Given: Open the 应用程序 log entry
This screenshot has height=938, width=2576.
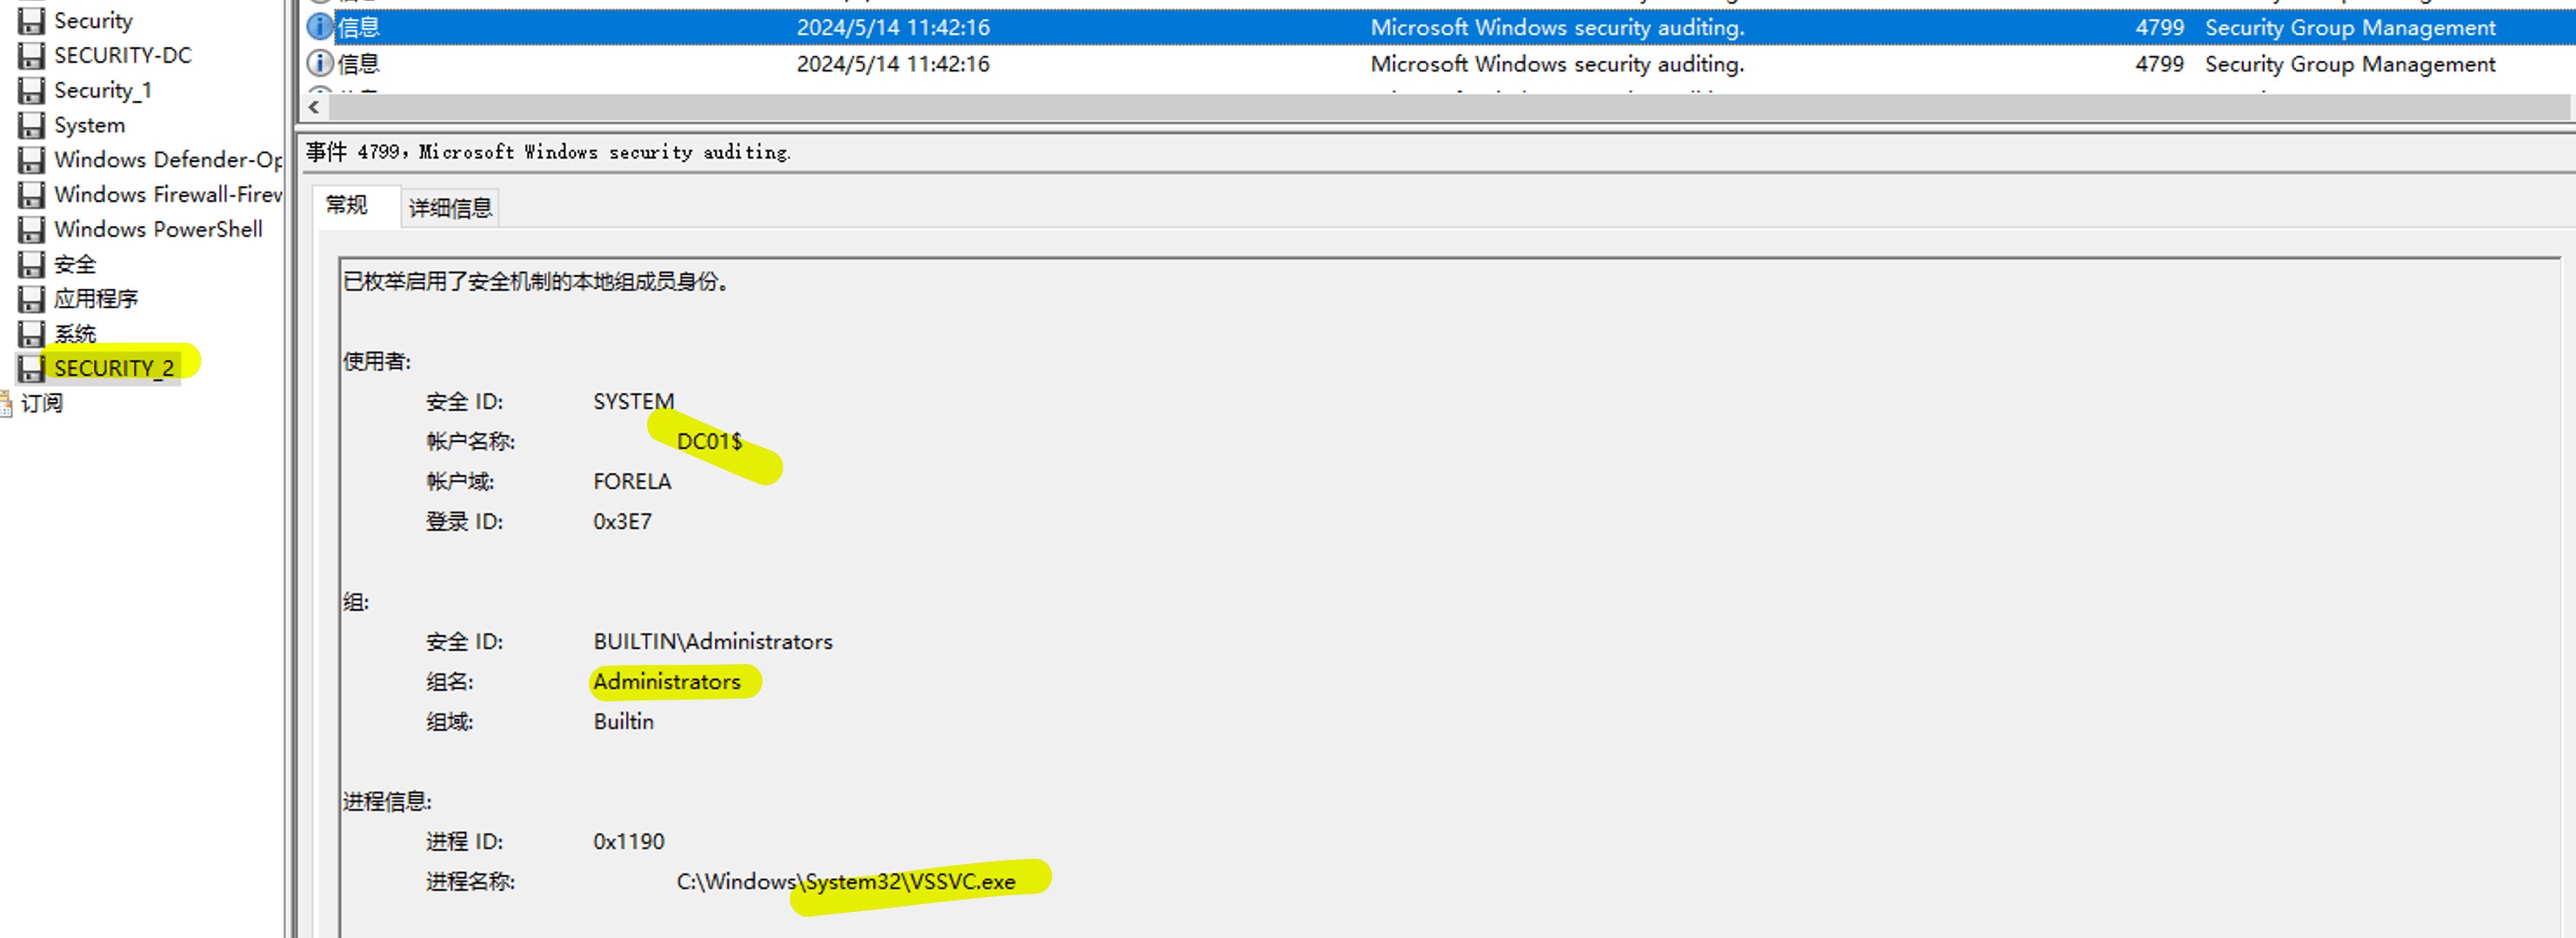Looking at the screenshot, I should click(x=96, y=299).
